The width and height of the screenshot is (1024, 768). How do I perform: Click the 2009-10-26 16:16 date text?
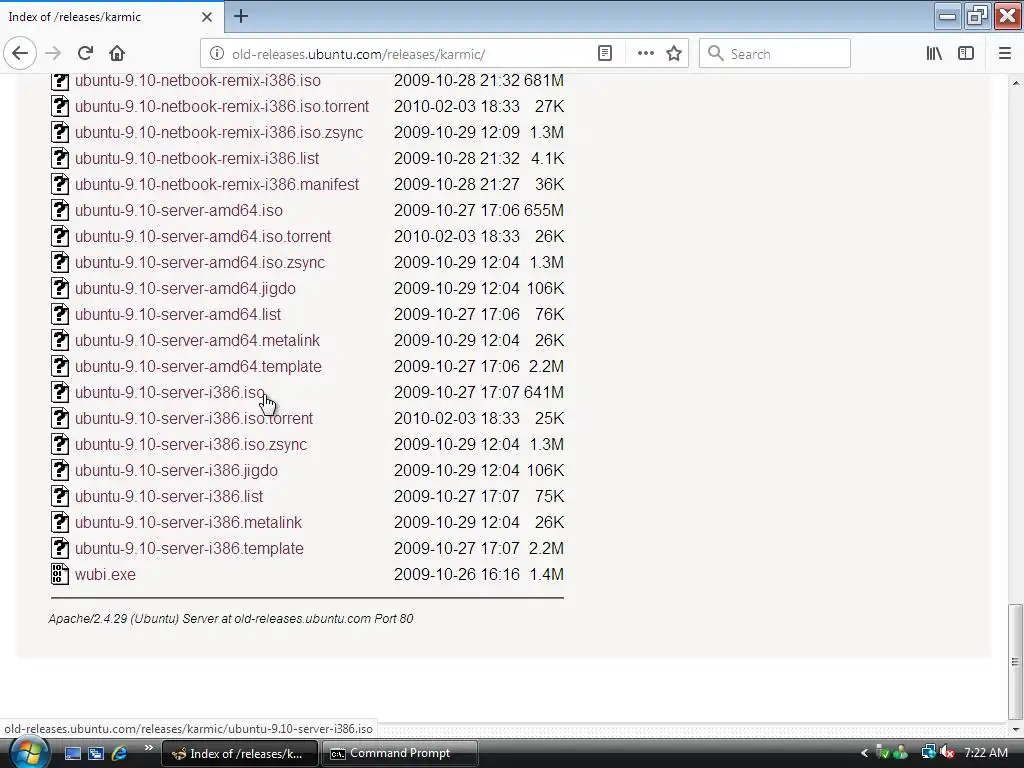pos(456,575)
